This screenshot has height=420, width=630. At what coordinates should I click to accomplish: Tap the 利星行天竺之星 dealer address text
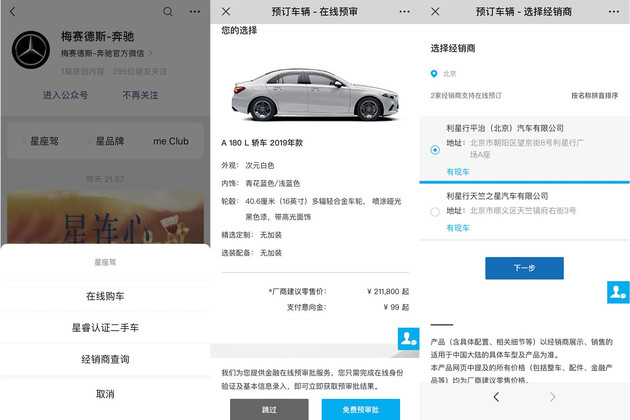click(523, 211)
